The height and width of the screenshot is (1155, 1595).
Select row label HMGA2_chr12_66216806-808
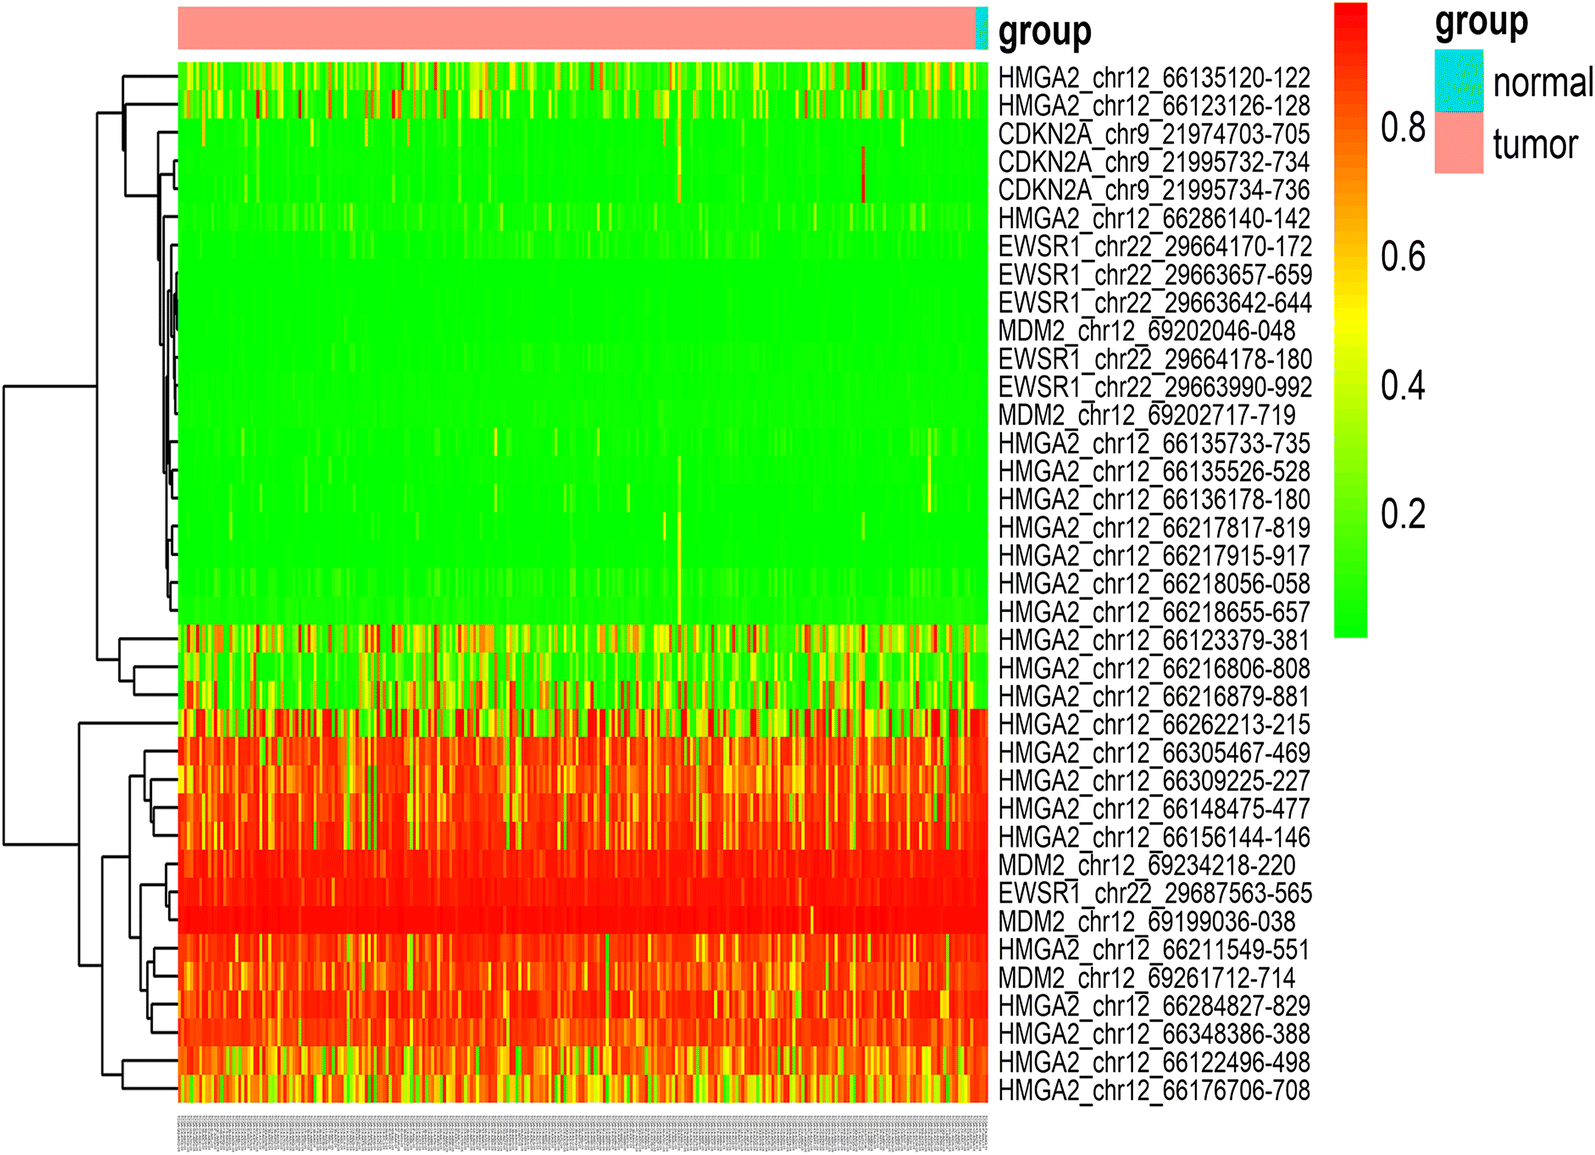pyautogui.click(x=1154, y=668)
